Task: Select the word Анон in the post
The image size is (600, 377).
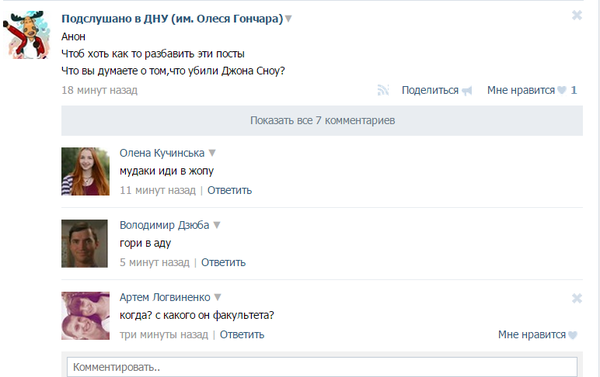Action: click(73, 37)
